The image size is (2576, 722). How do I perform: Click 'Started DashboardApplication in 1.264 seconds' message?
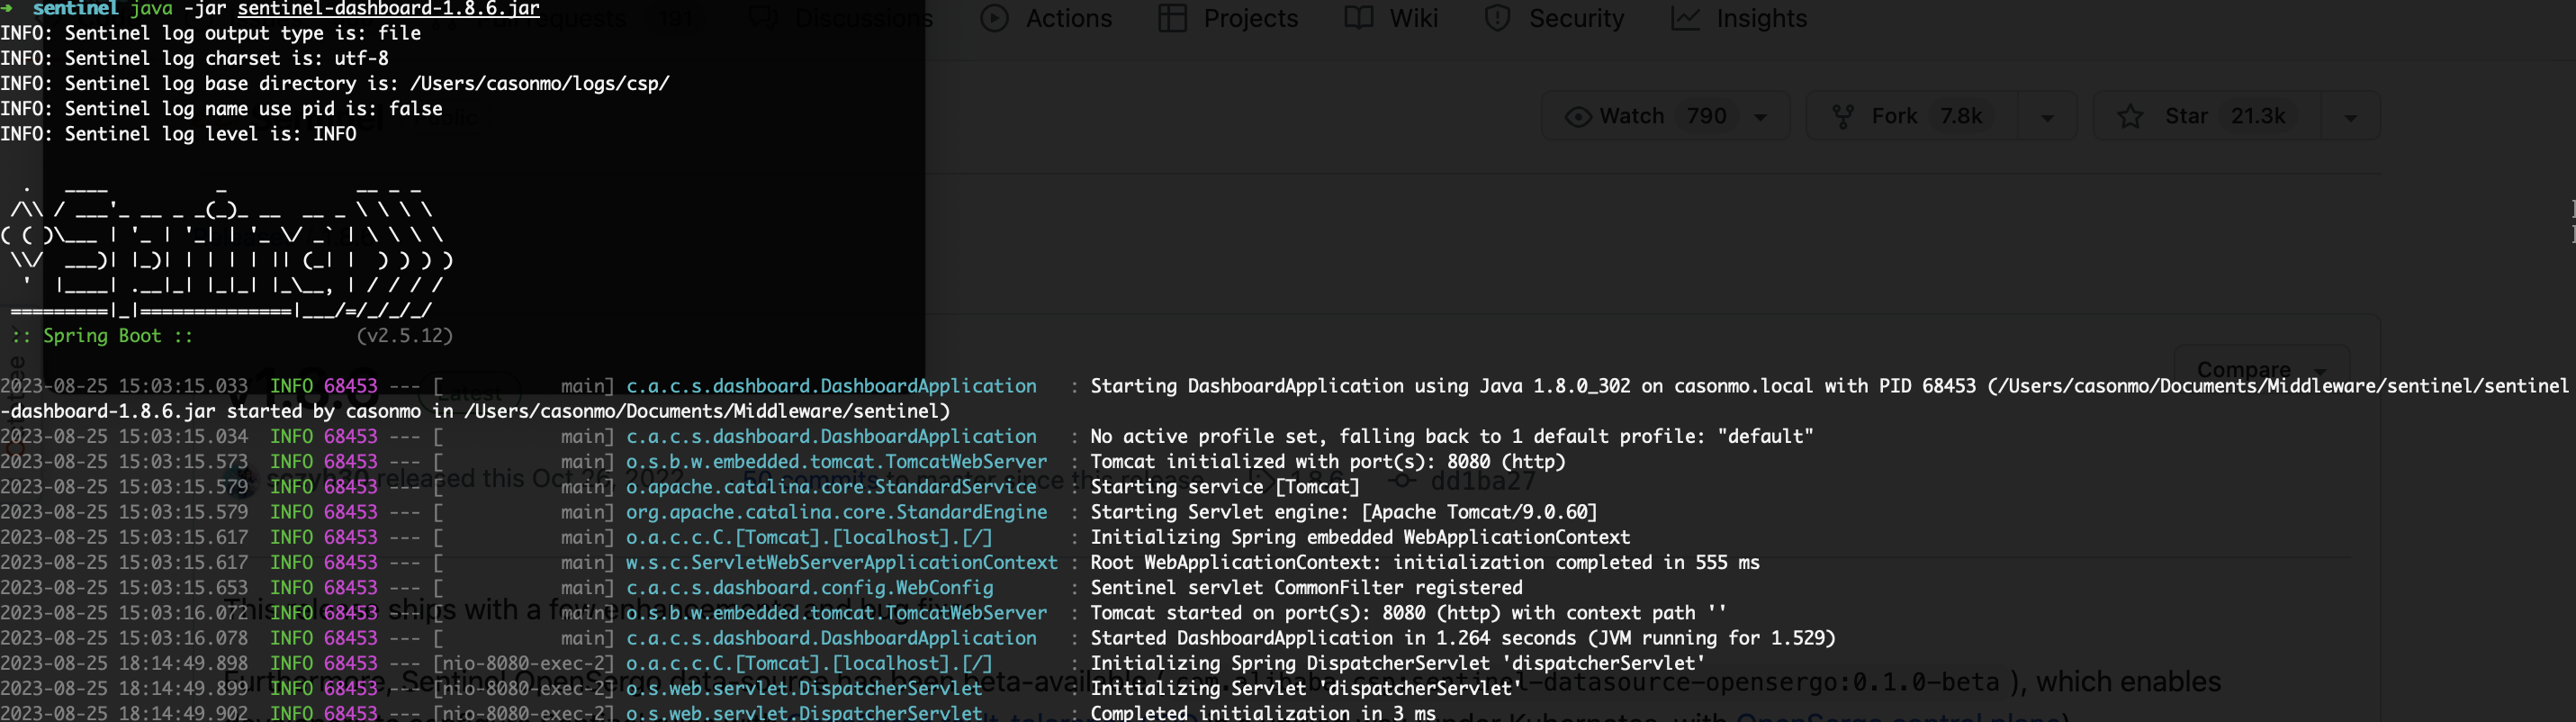pyautogui.click(x=1463, y=637)
